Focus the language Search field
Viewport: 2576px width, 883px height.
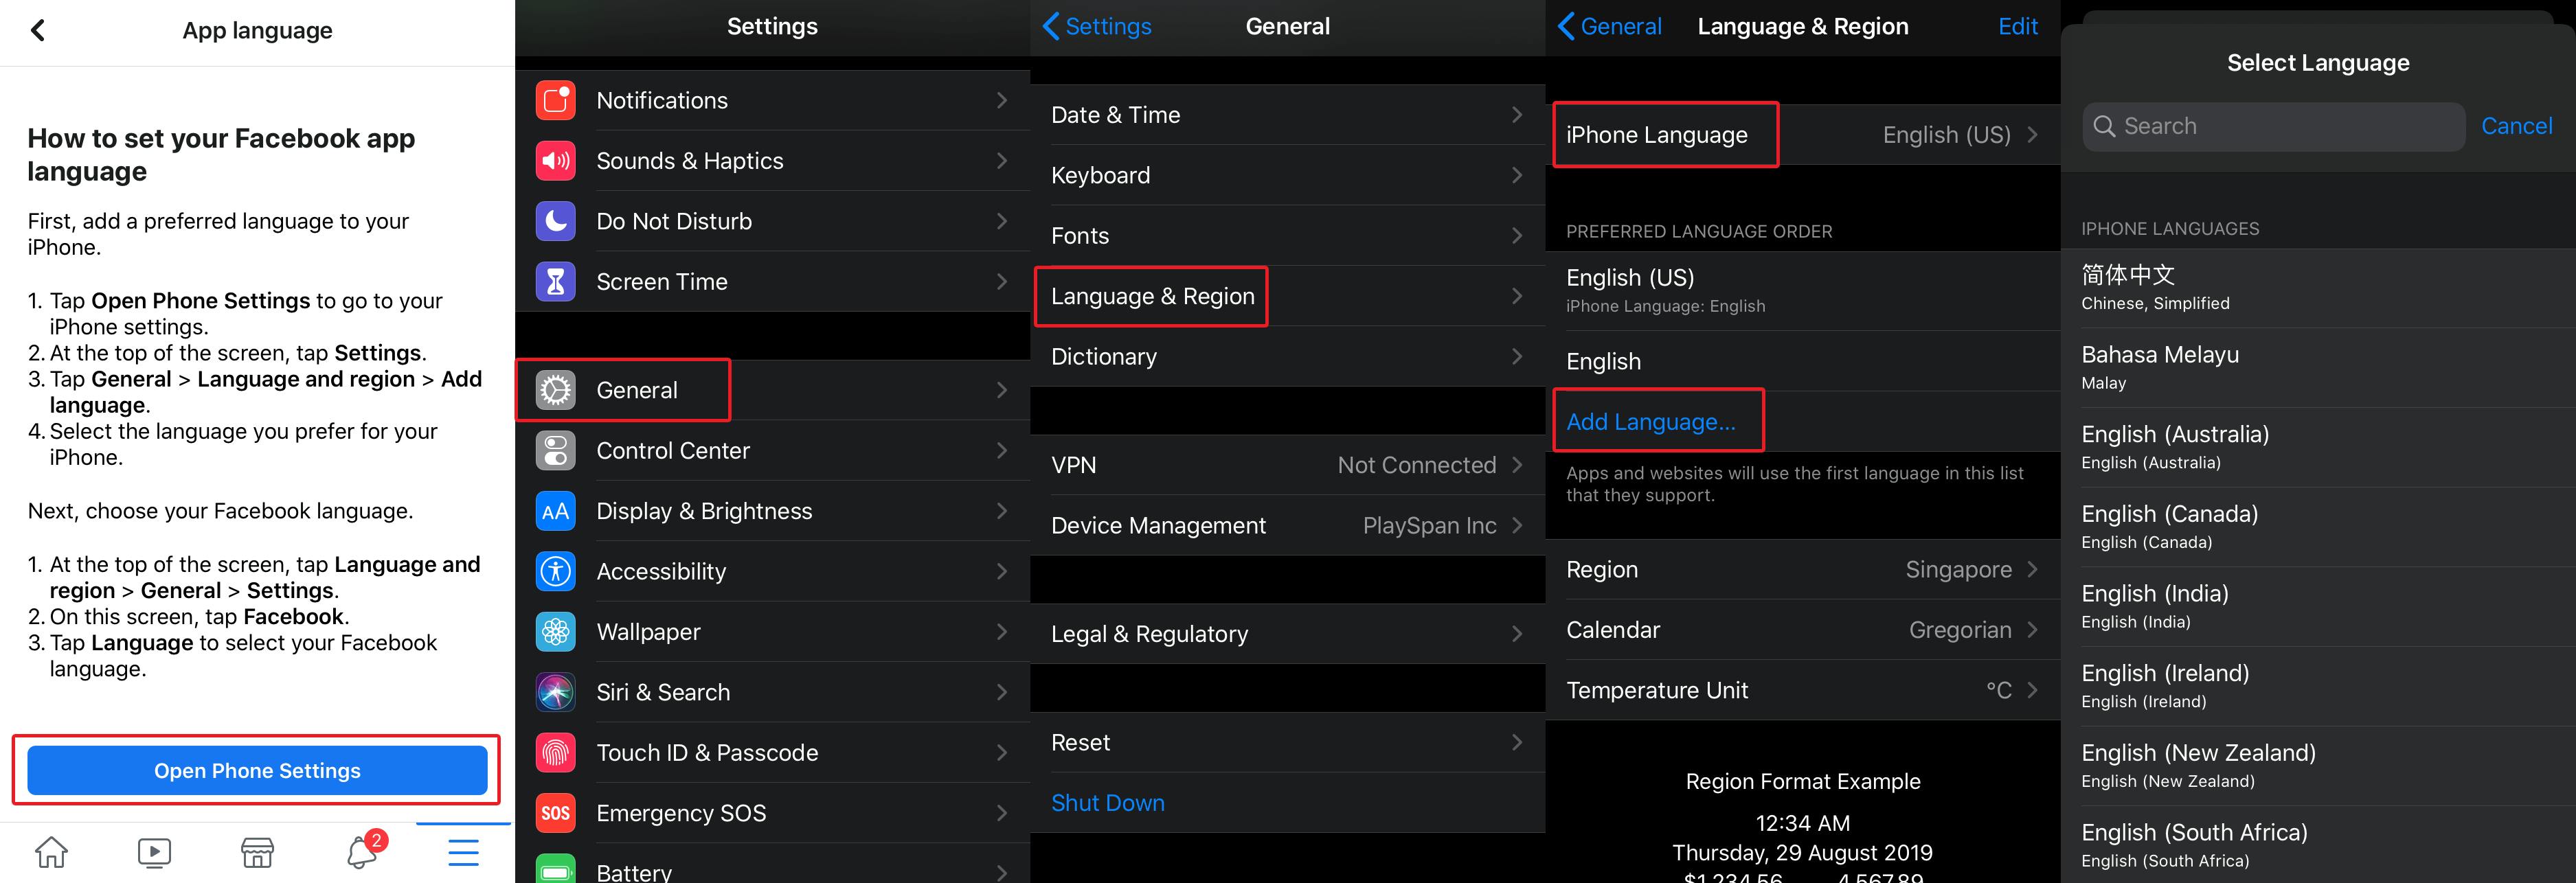[x=2273, y=126]
